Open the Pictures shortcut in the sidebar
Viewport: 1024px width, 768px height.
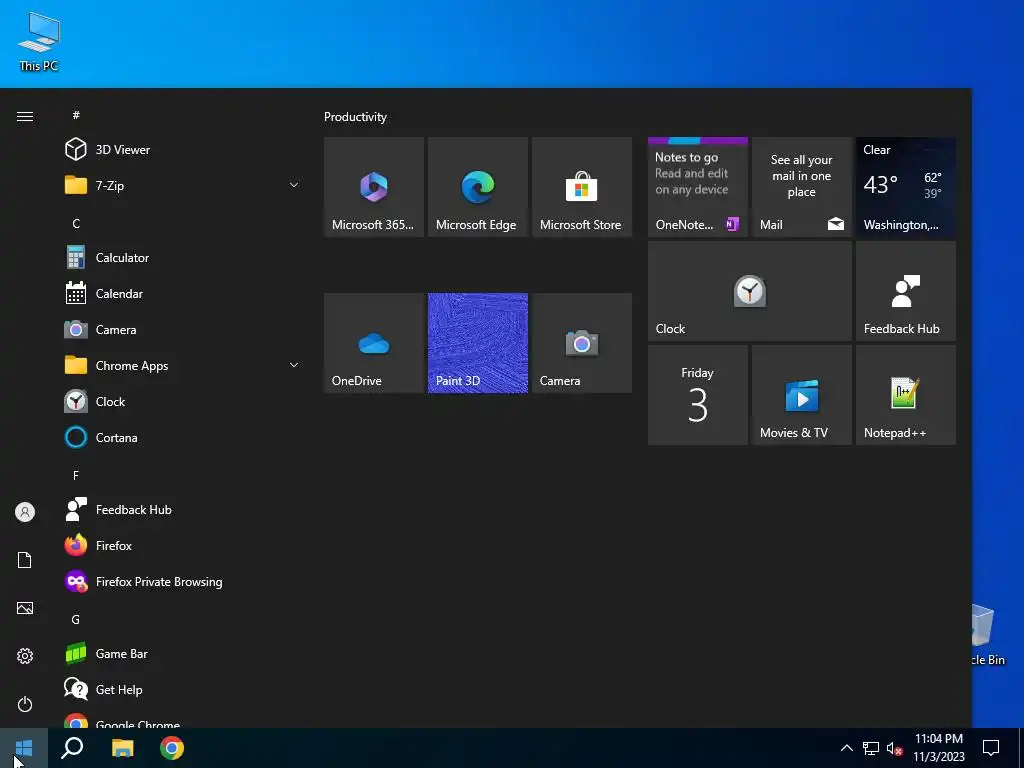tap(25, 608)
